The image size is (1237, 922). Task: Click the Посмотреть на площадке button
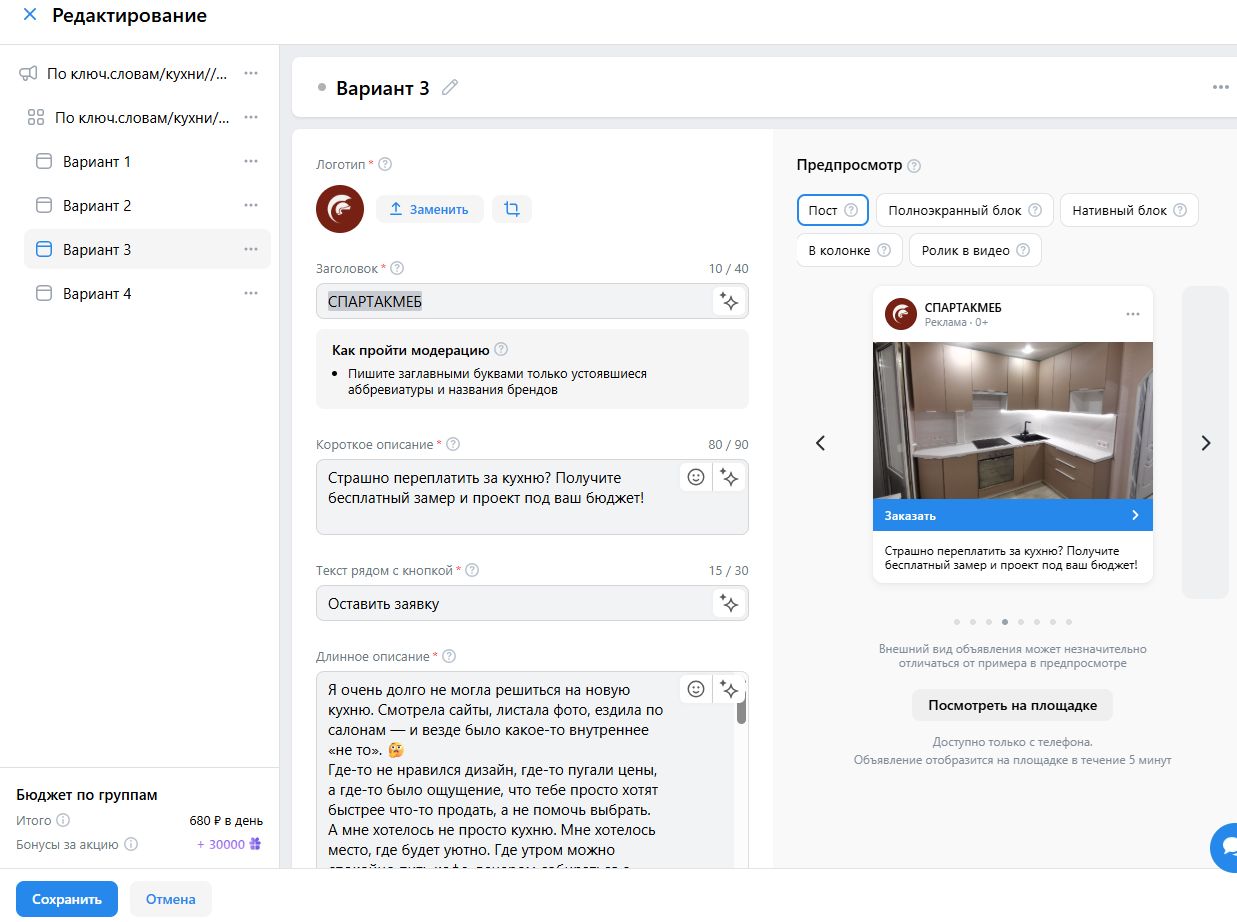pyautogui.click(x=1012, y=705)
